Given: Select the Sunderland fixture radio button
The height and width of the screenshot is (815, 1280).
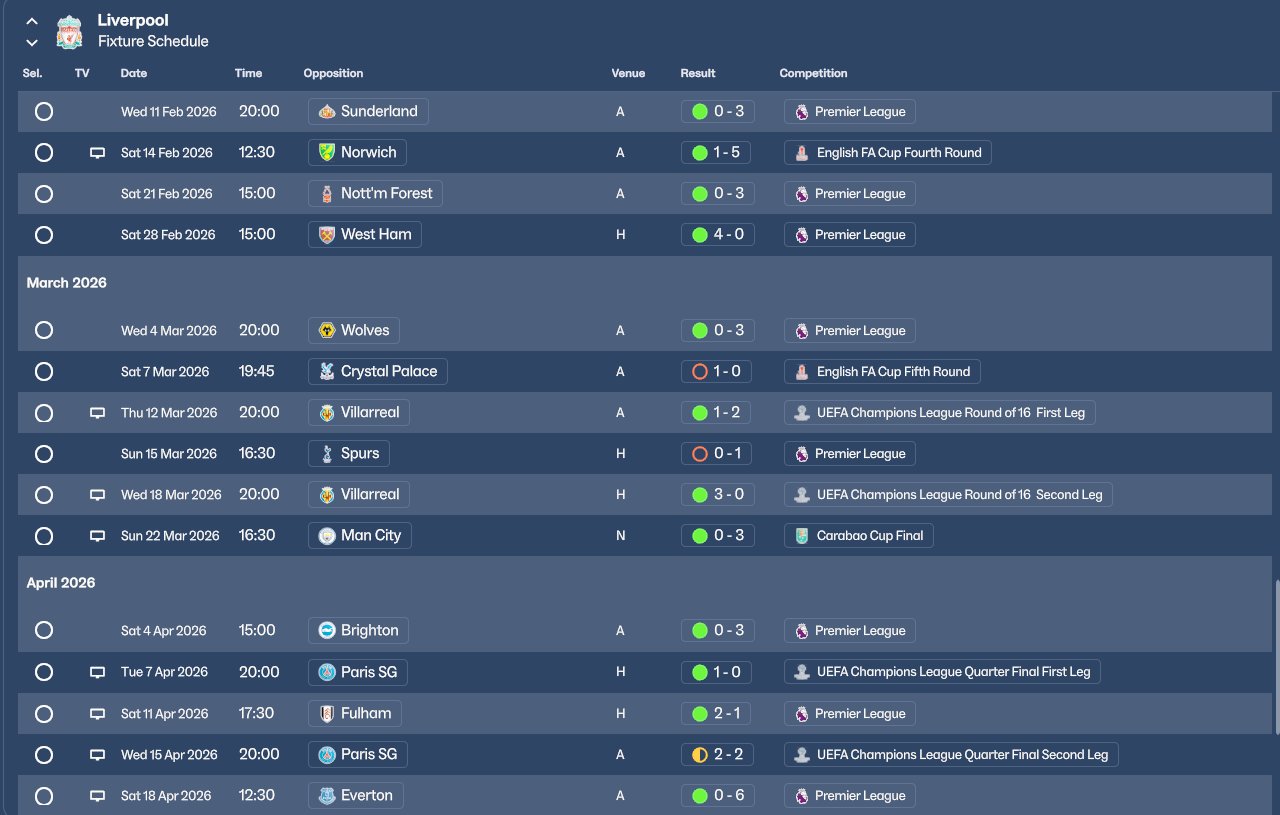Looking at the screenshot, I should click(x=44, y=112).
